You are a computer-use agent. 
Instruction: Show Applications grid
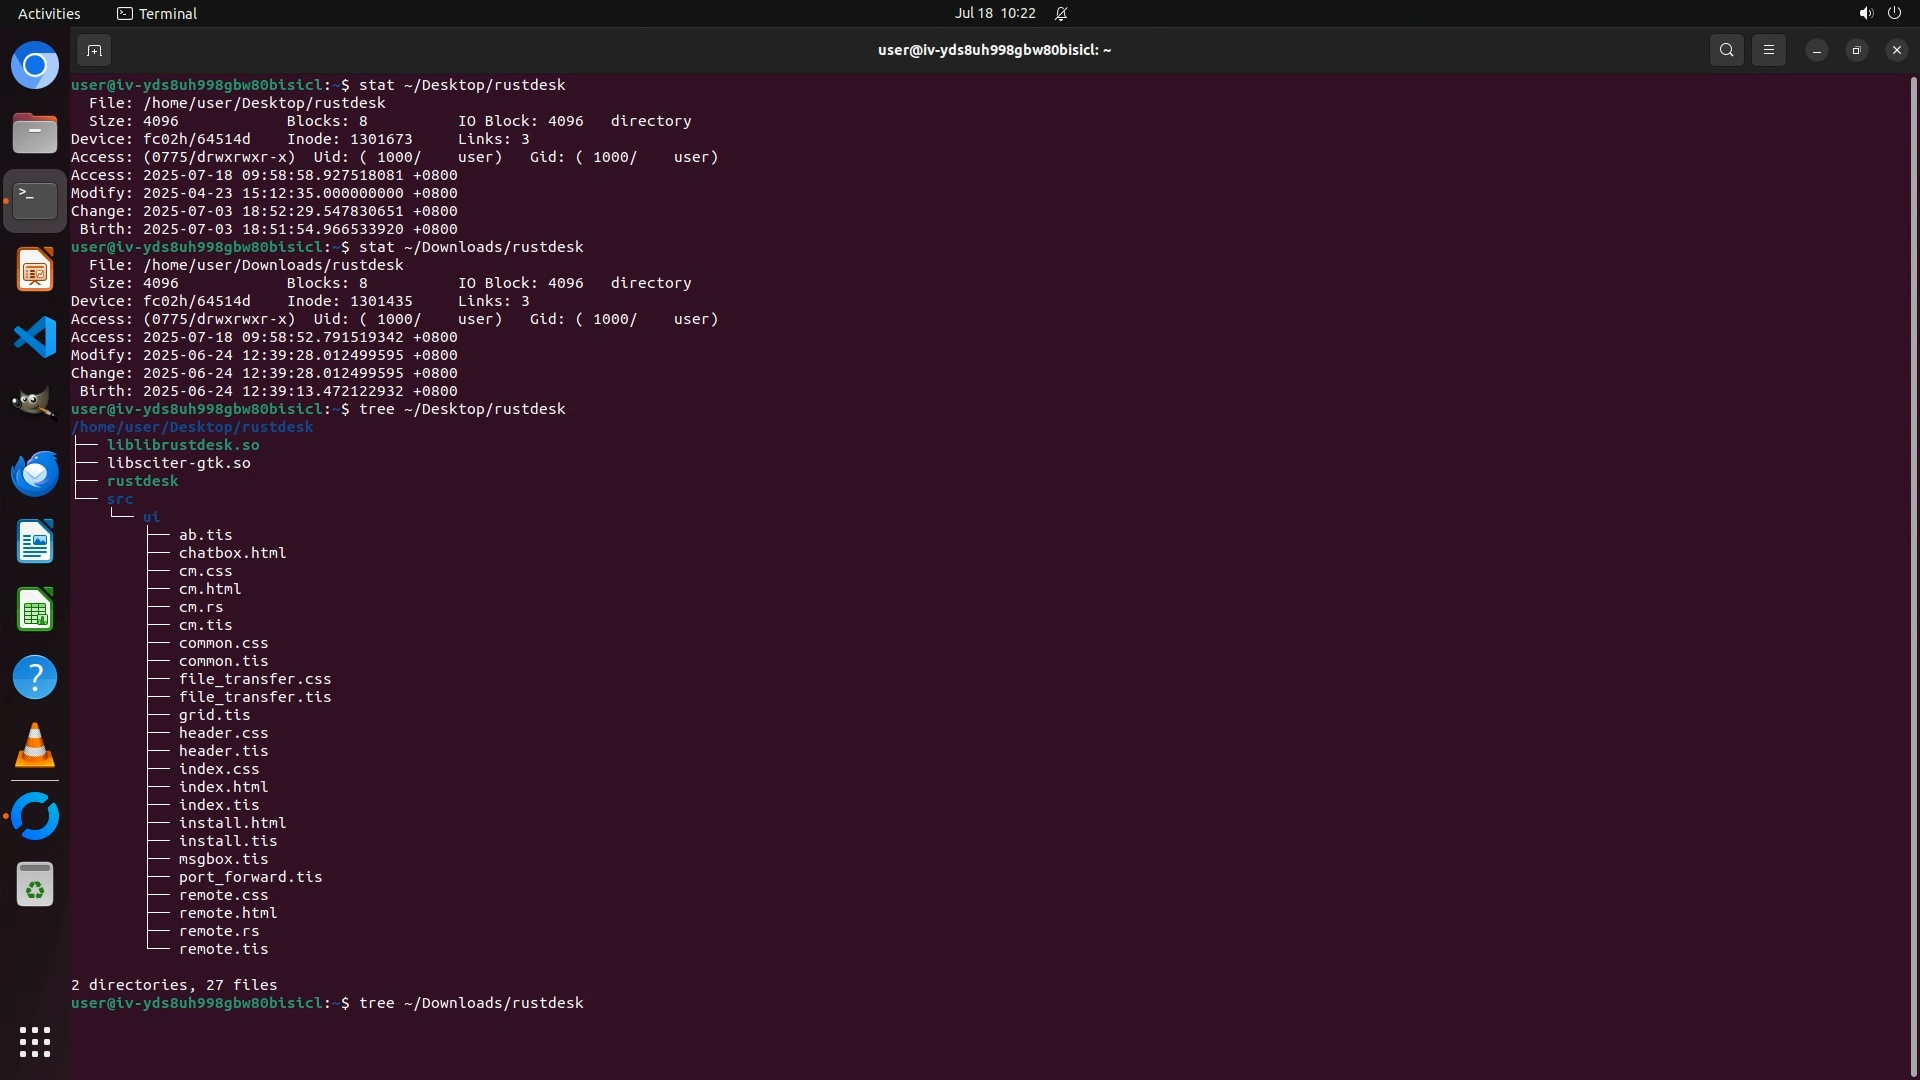click(35, 1042)
